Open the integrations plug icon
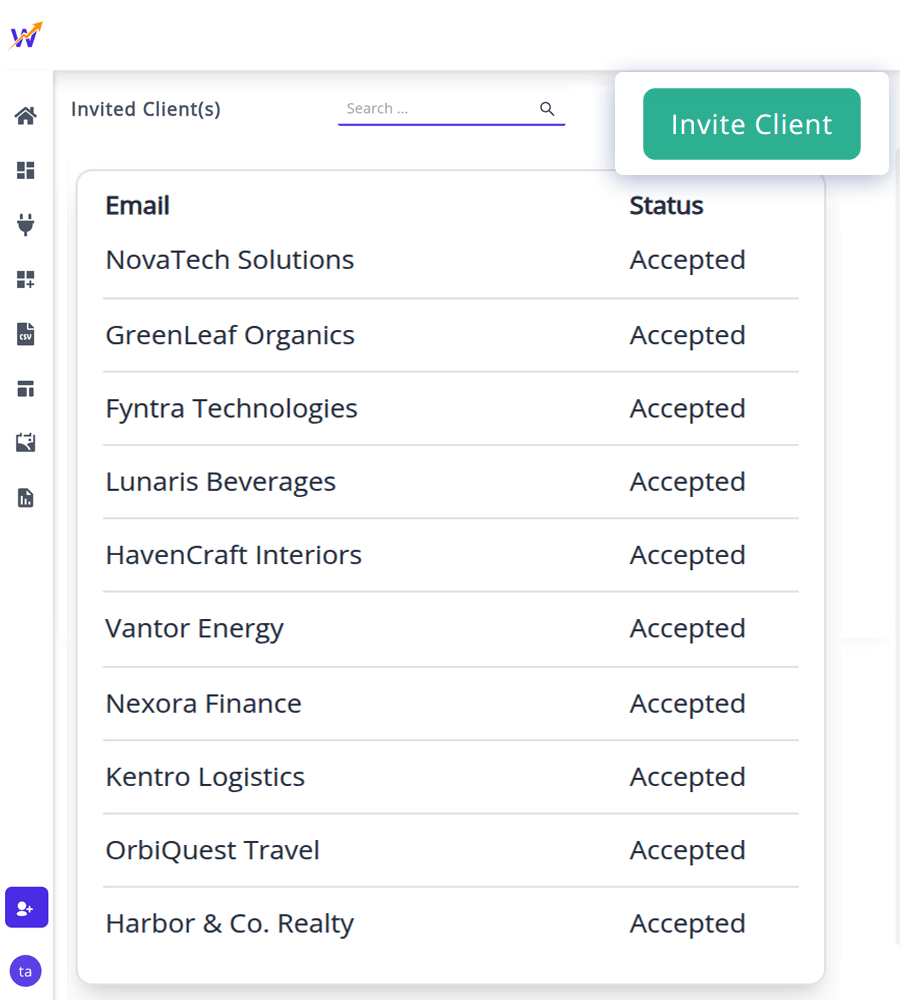The height and width of the screenshot is (1000, 900). pos(25,224)
